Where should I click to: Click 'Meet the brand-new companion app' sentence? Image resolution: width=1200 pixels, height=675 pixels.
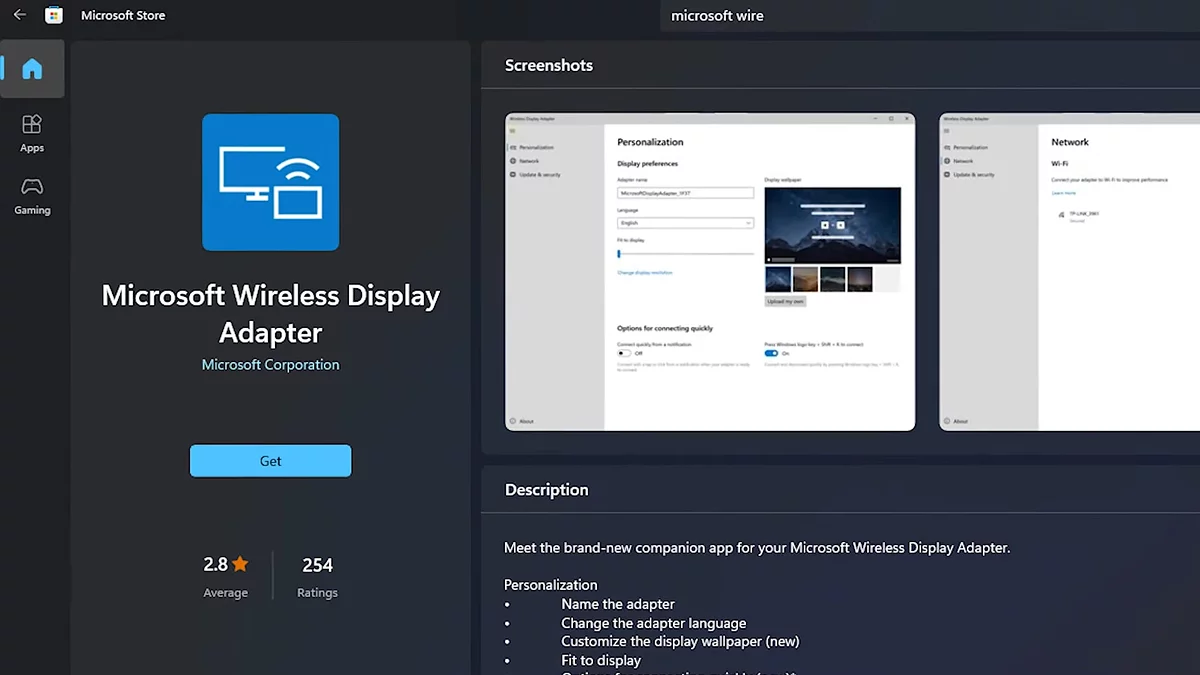[757, 548]
